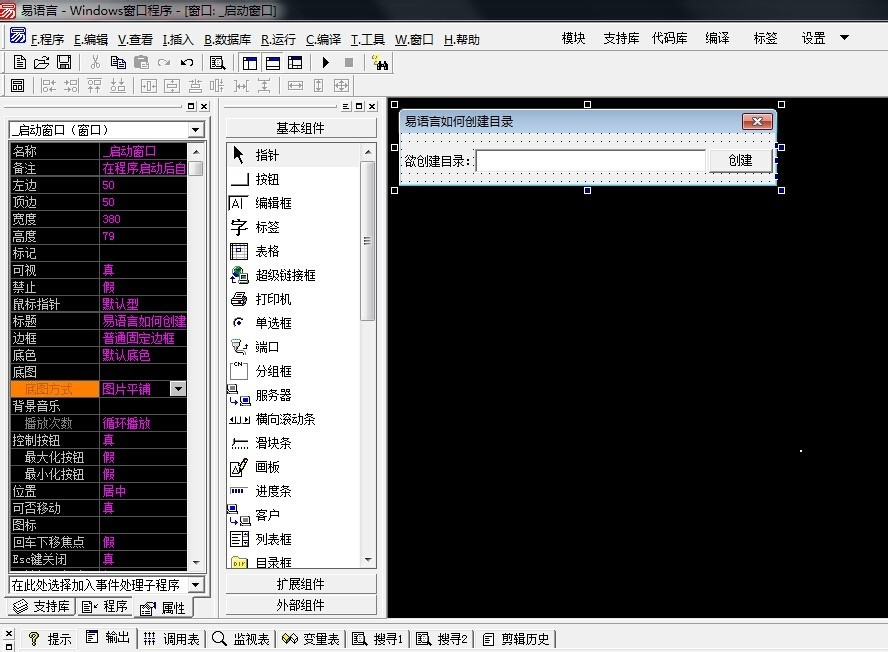
Task: Click the 底色 property value 默认底色
Action: [143, 355]
